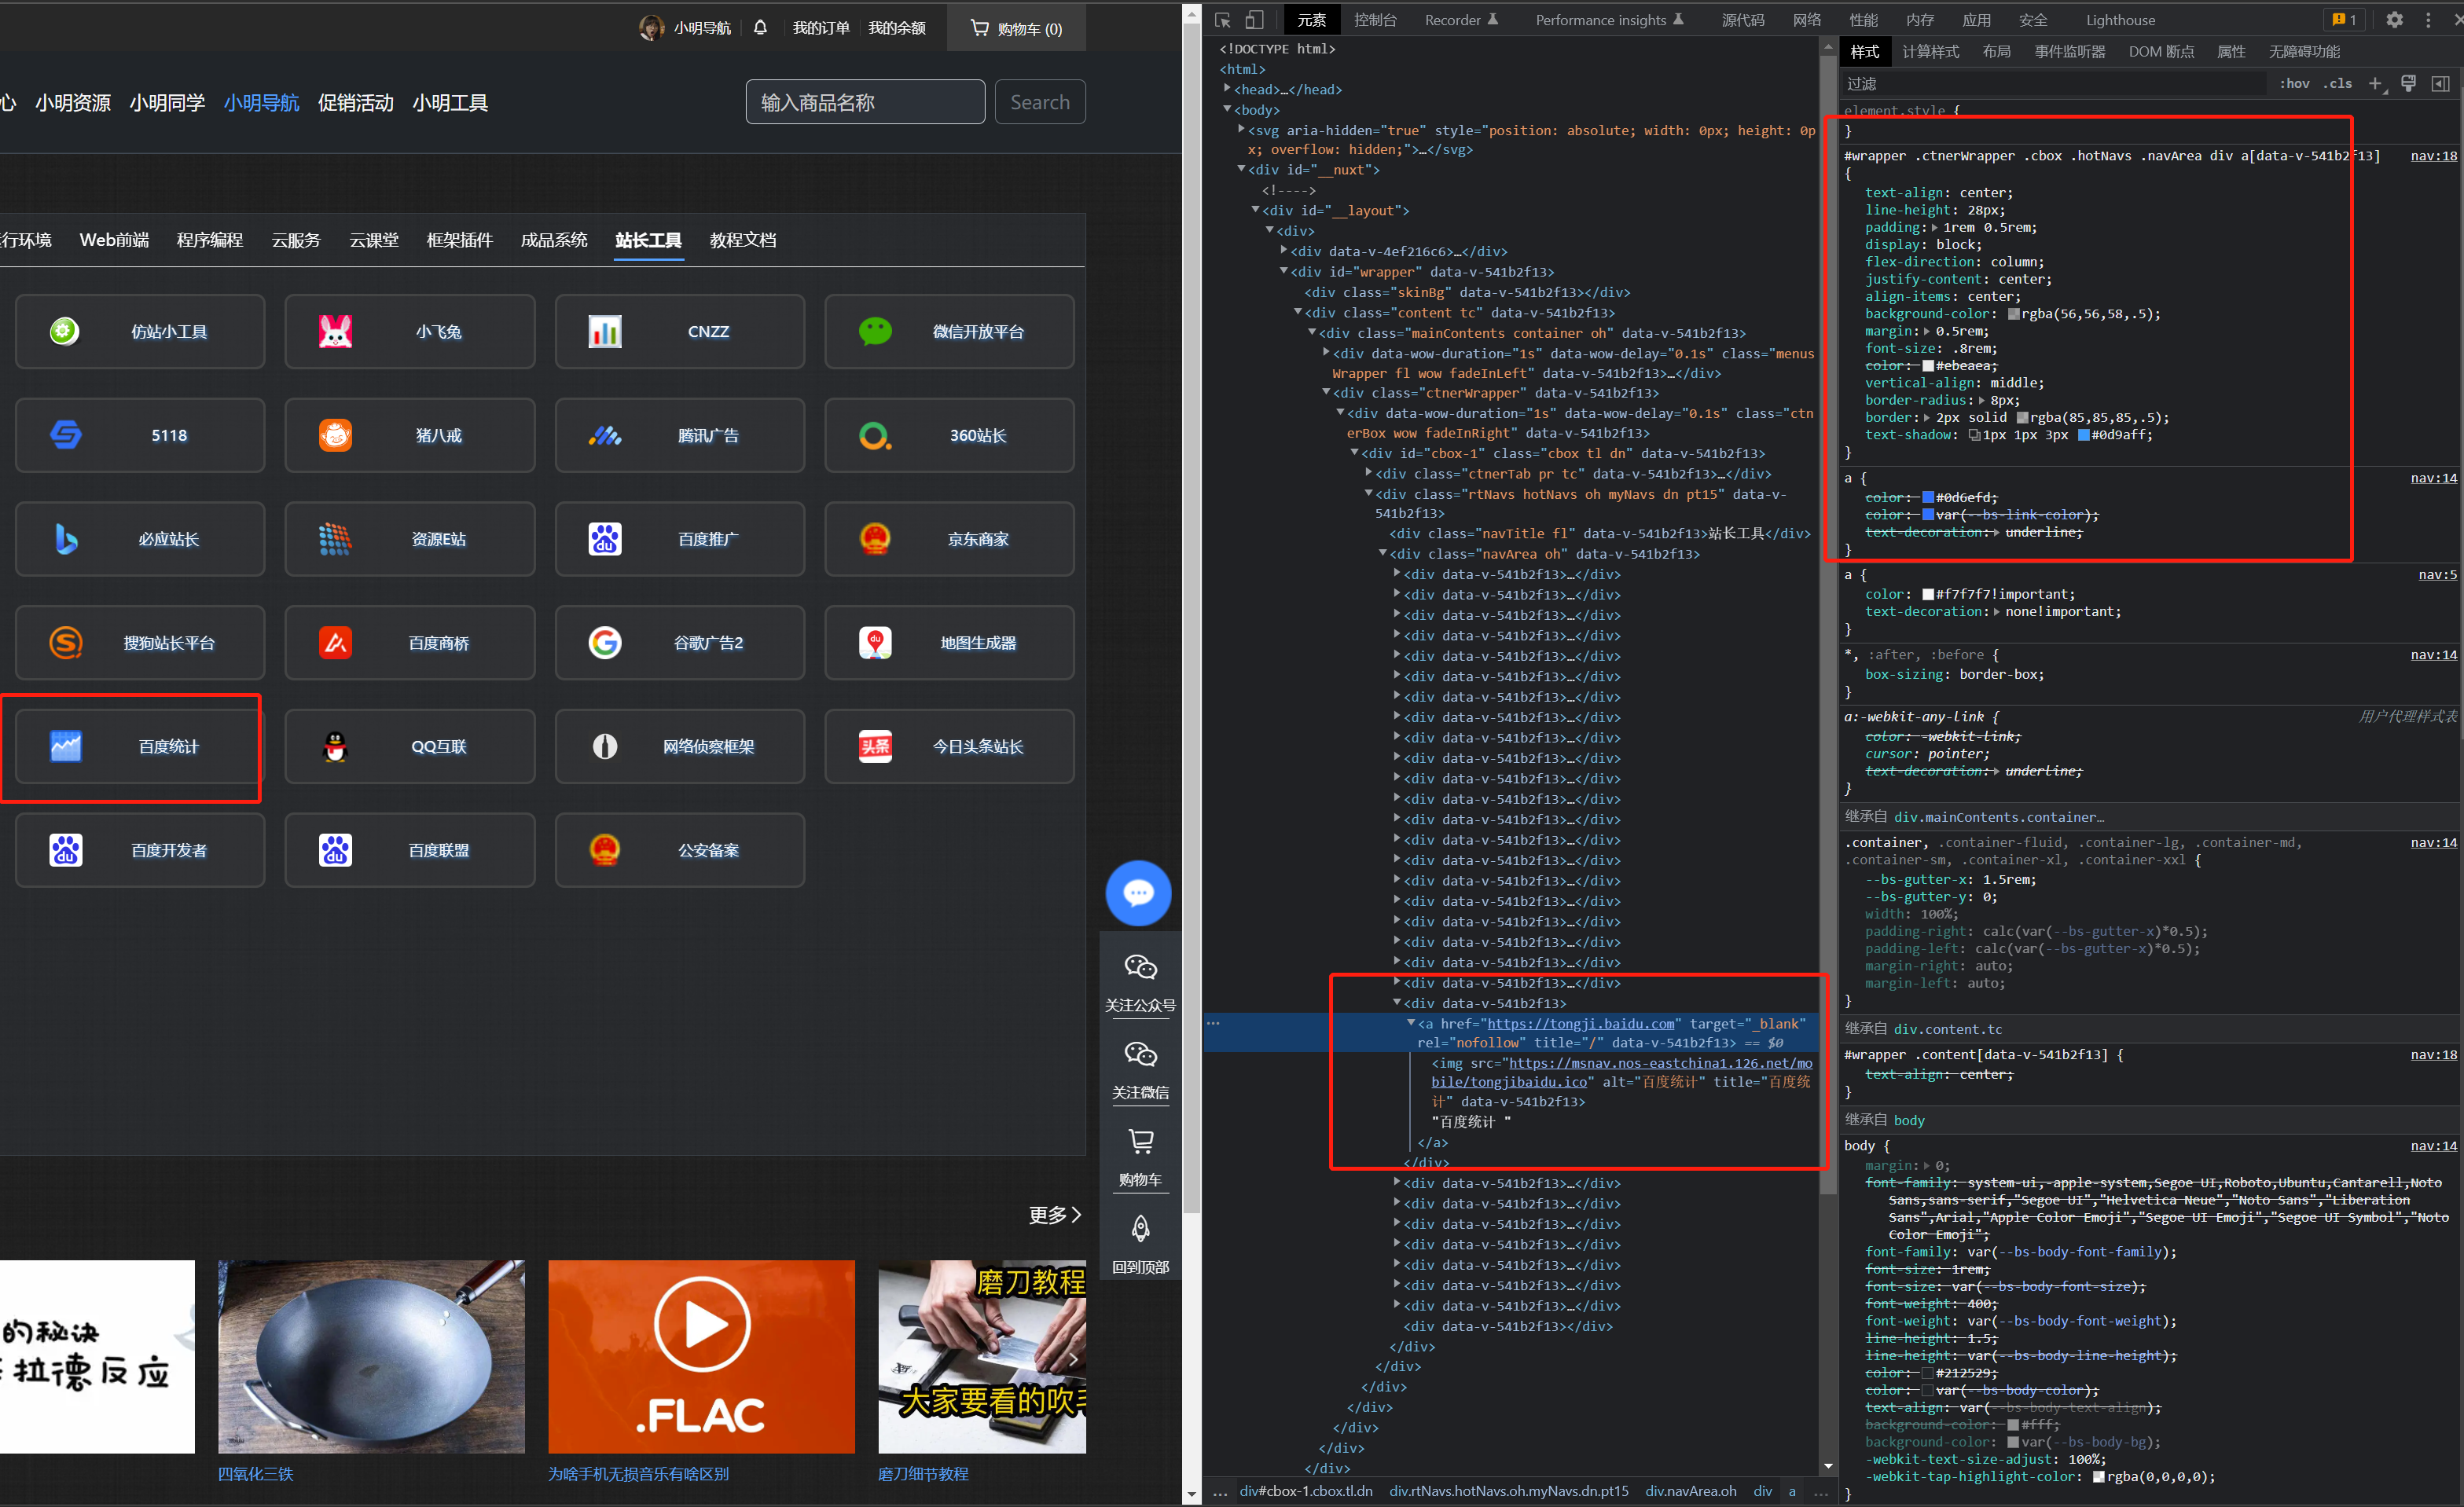Image resolution: width=2464 pixels, height=1507 pixels.
Task: Select Web前端 category tab
Action: (115, 240)
